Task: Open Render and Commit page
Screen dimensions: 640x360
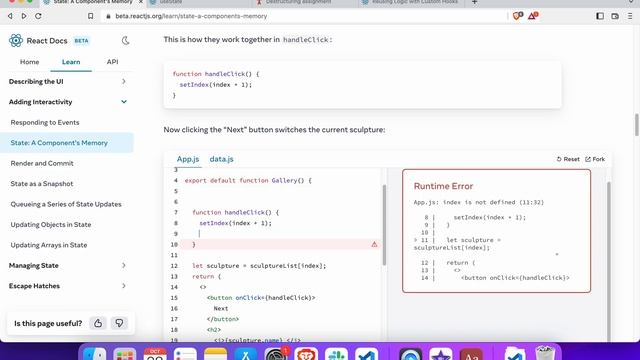Action: click(x=42, y=163)
